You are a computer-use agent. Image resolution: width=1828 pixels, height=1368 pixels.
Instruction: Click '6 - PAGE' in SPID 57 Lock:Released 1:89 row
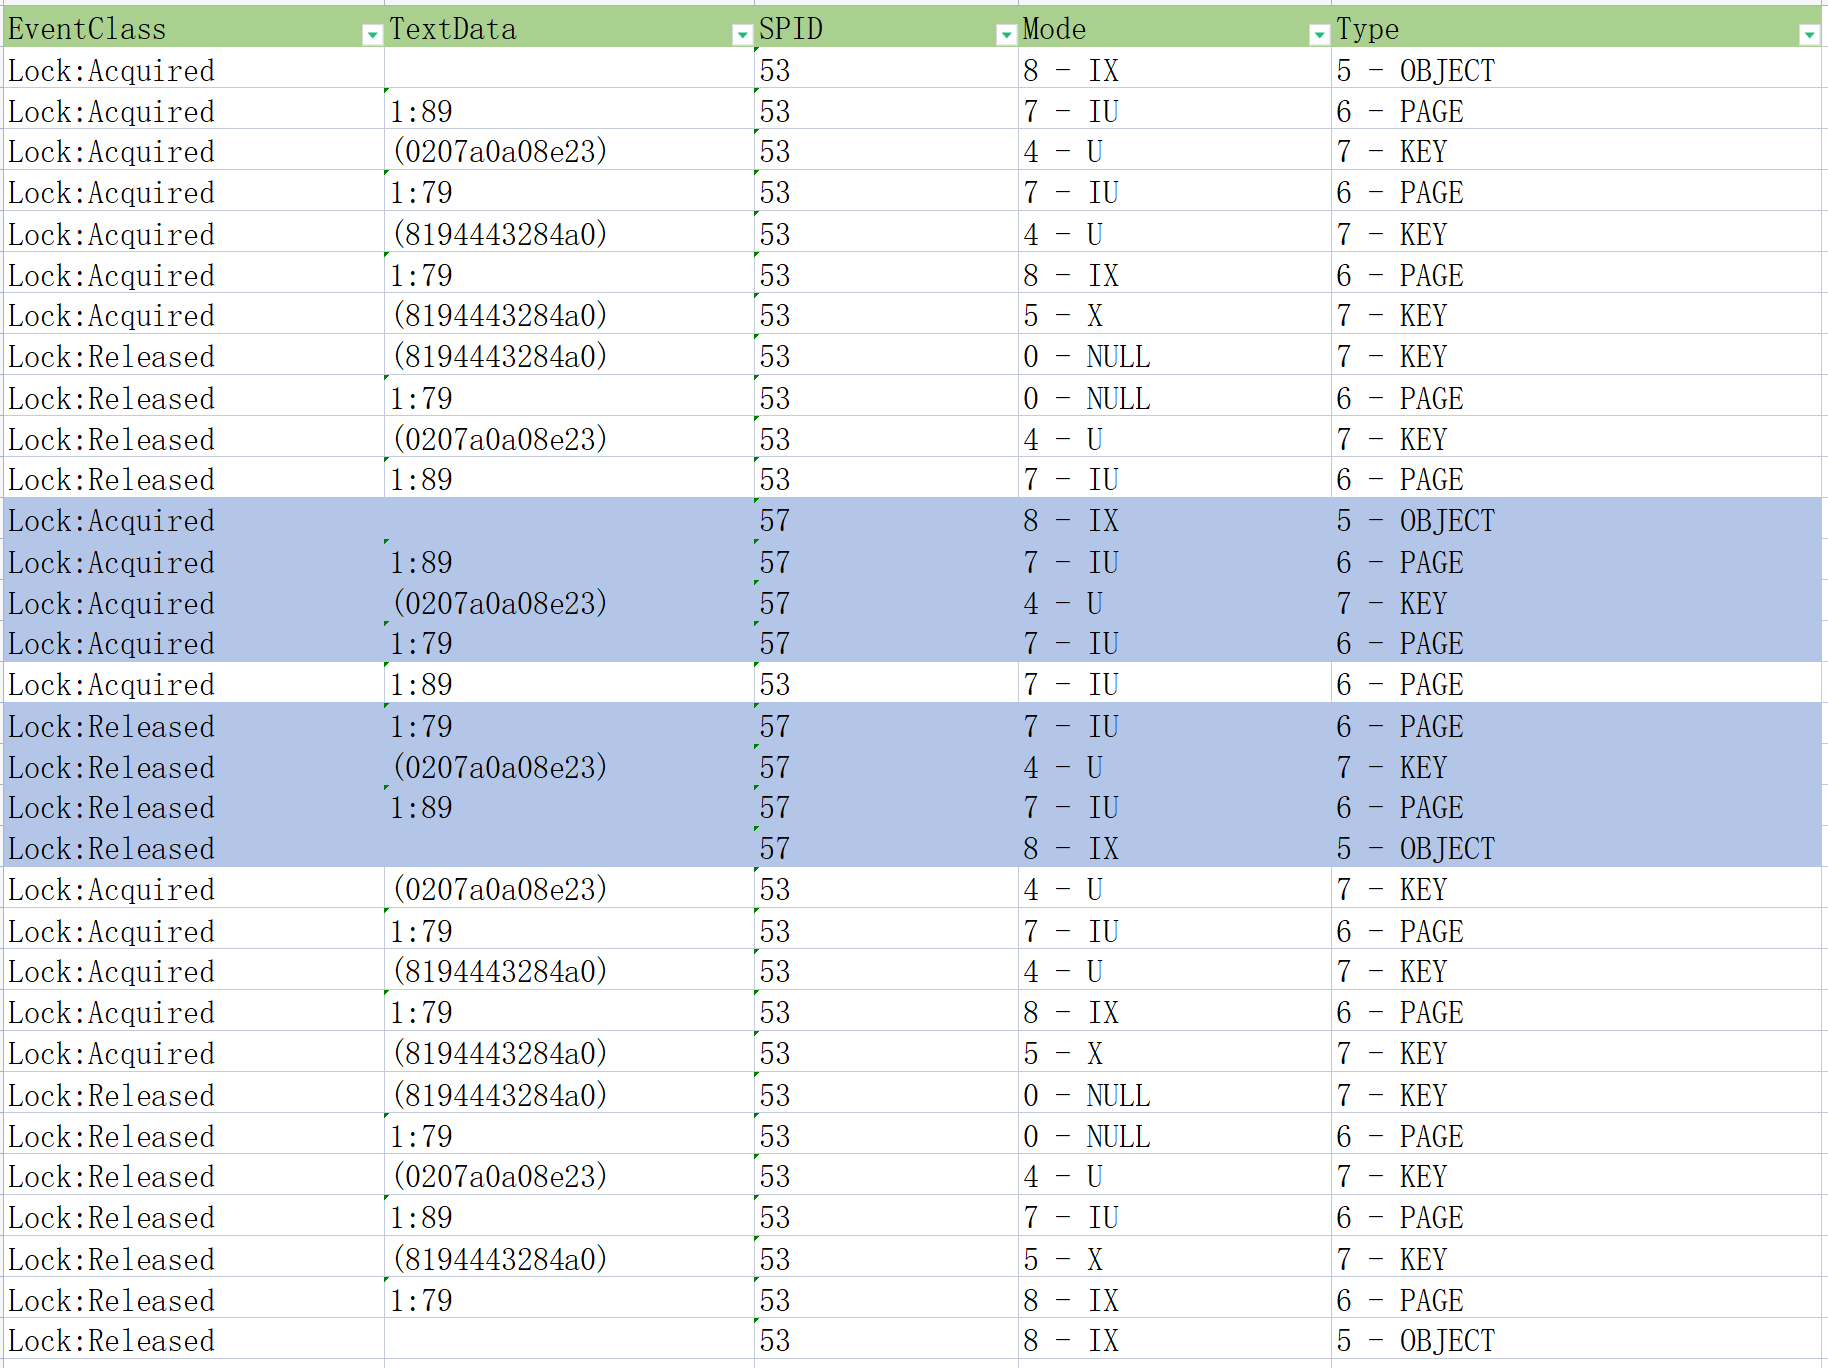1400,808
